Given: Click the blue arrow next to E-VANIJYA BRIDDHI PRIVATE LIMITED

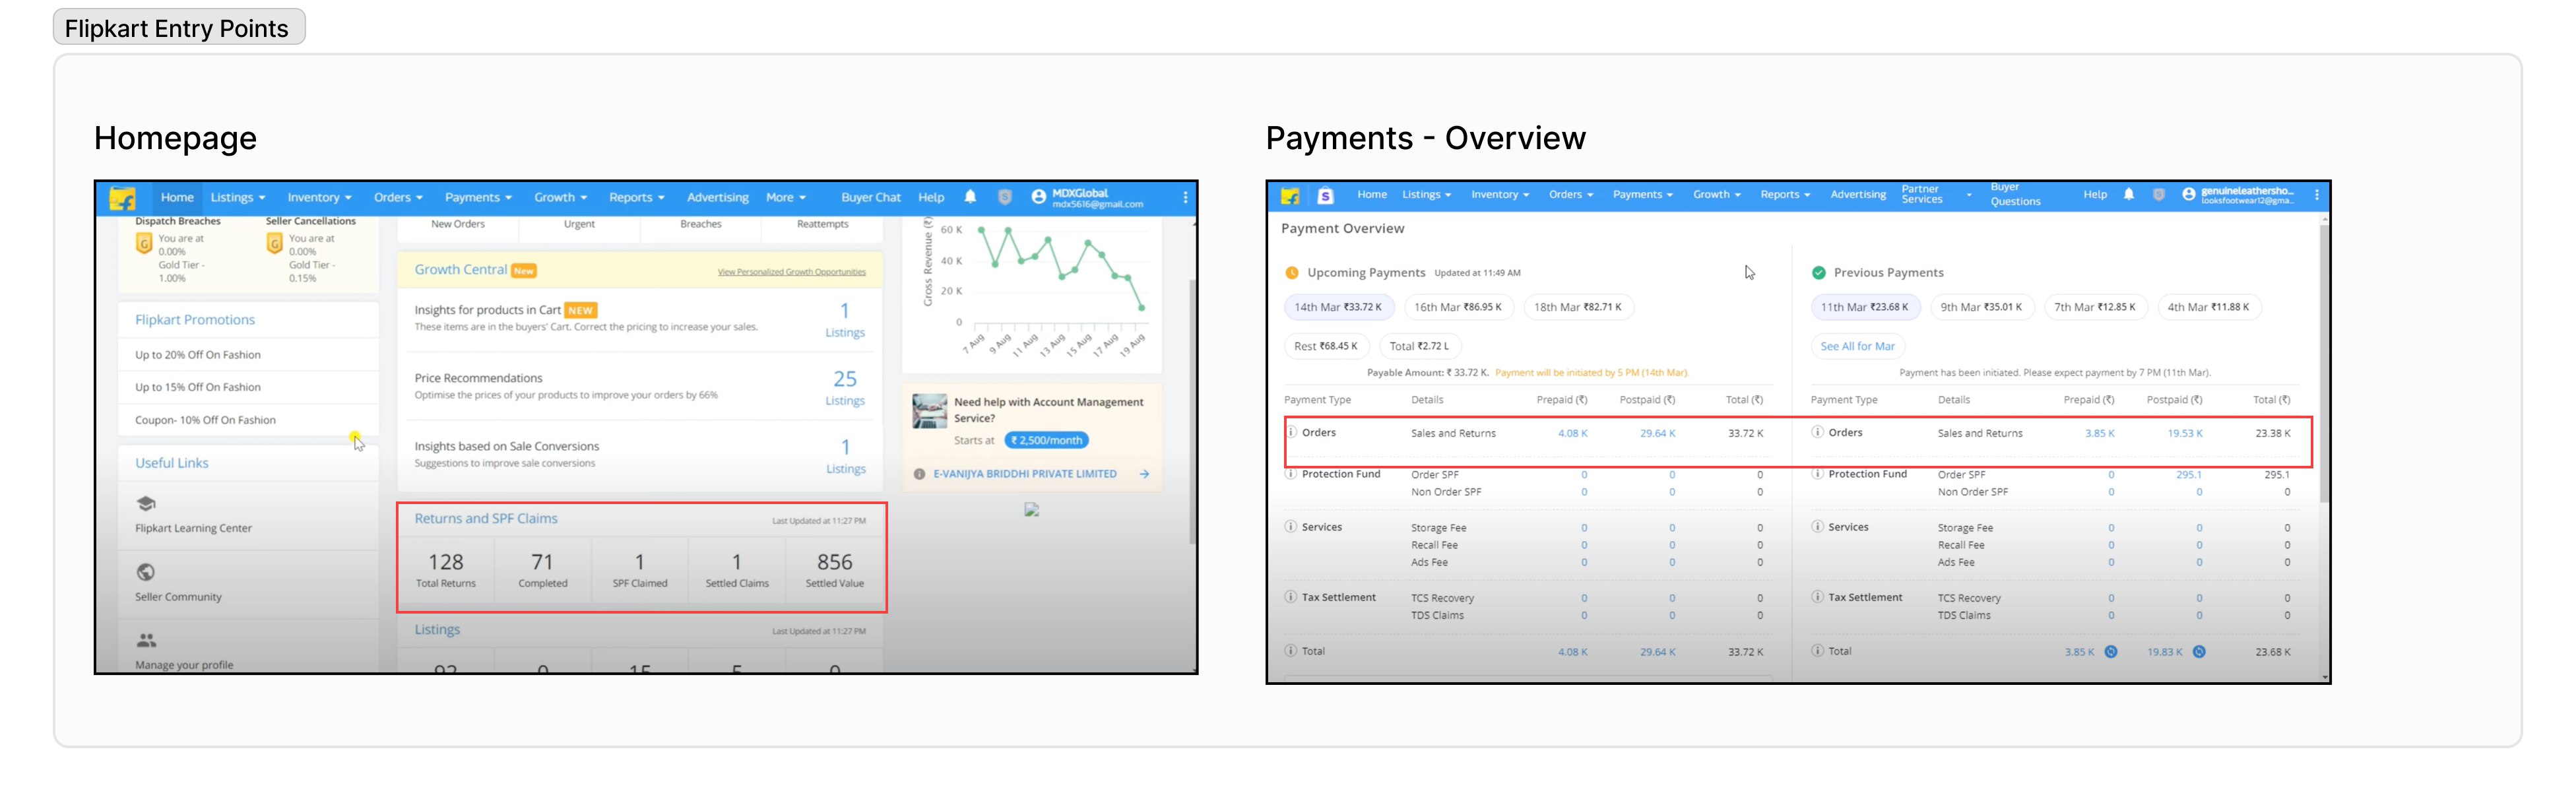Looking at the screenshot, I should click(1144, 474).
